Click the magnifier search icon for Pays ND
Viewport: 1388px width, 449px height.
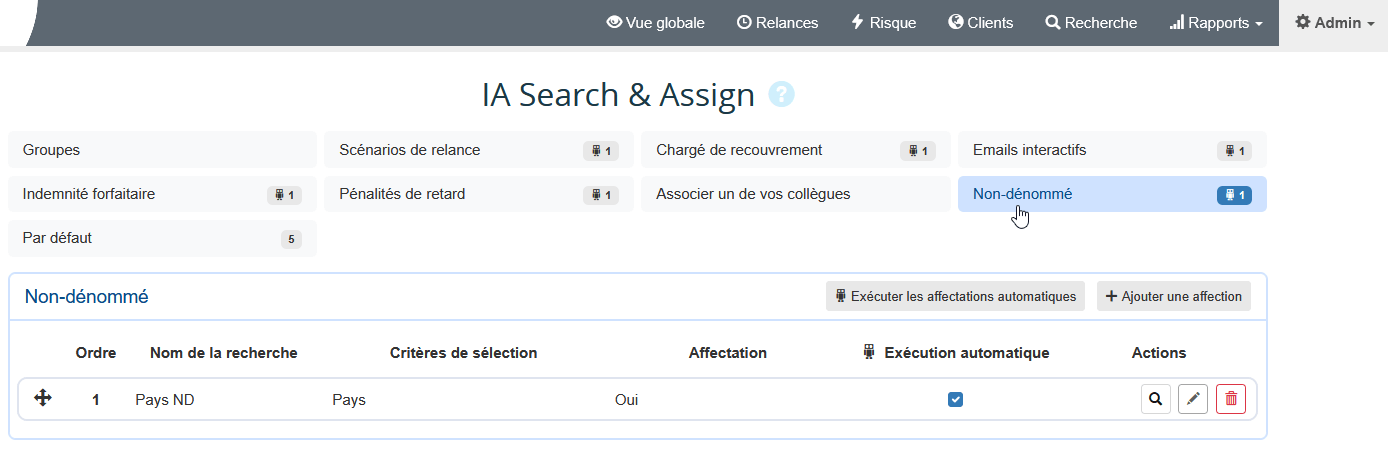[x=1156, y=399]
